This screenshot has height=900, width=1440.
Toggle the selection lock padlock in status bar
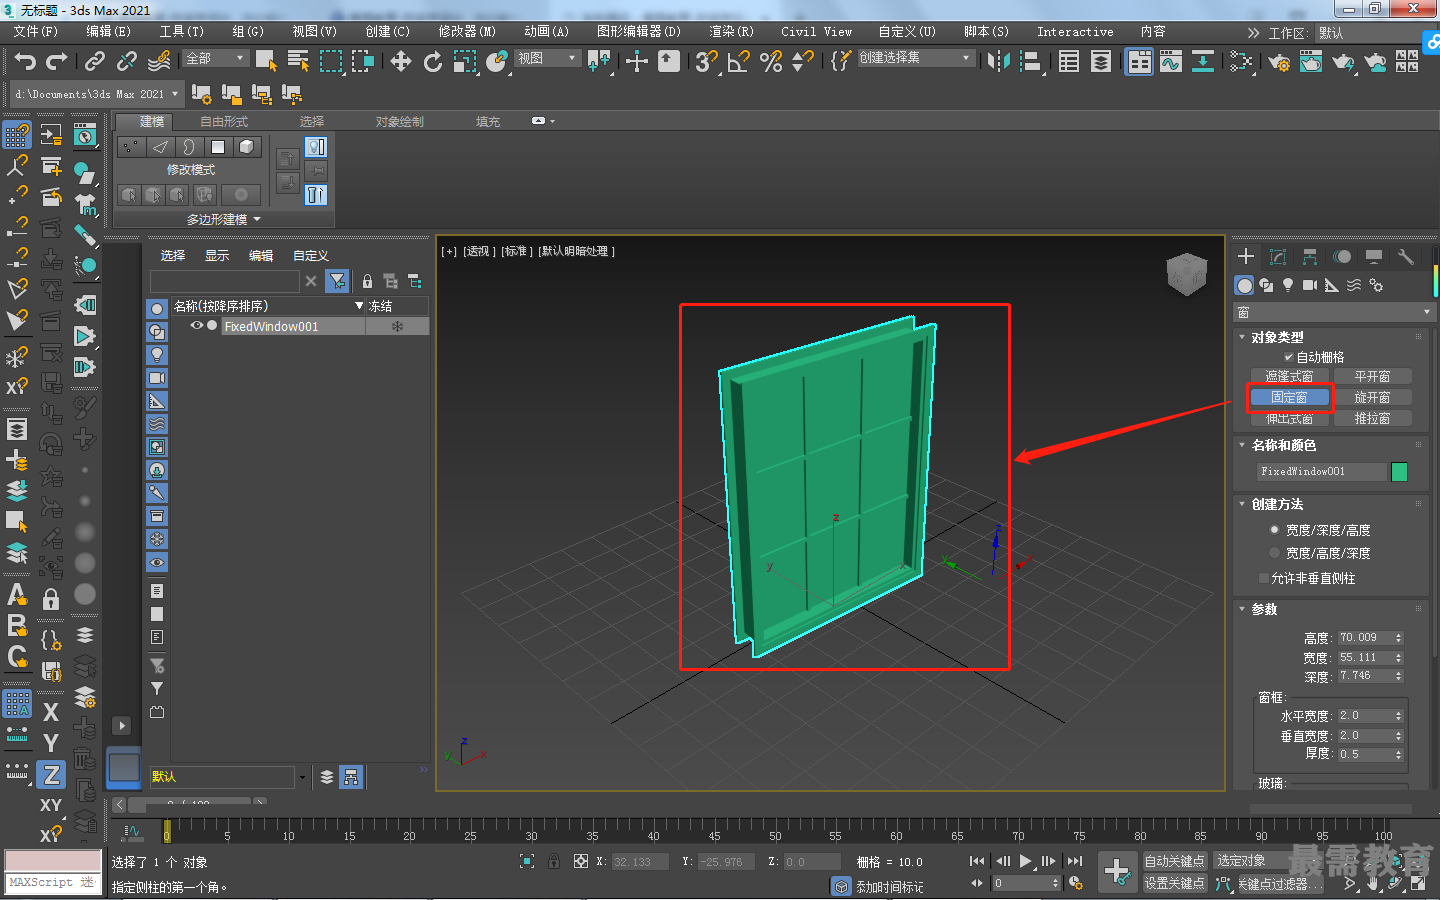point(554,861)
